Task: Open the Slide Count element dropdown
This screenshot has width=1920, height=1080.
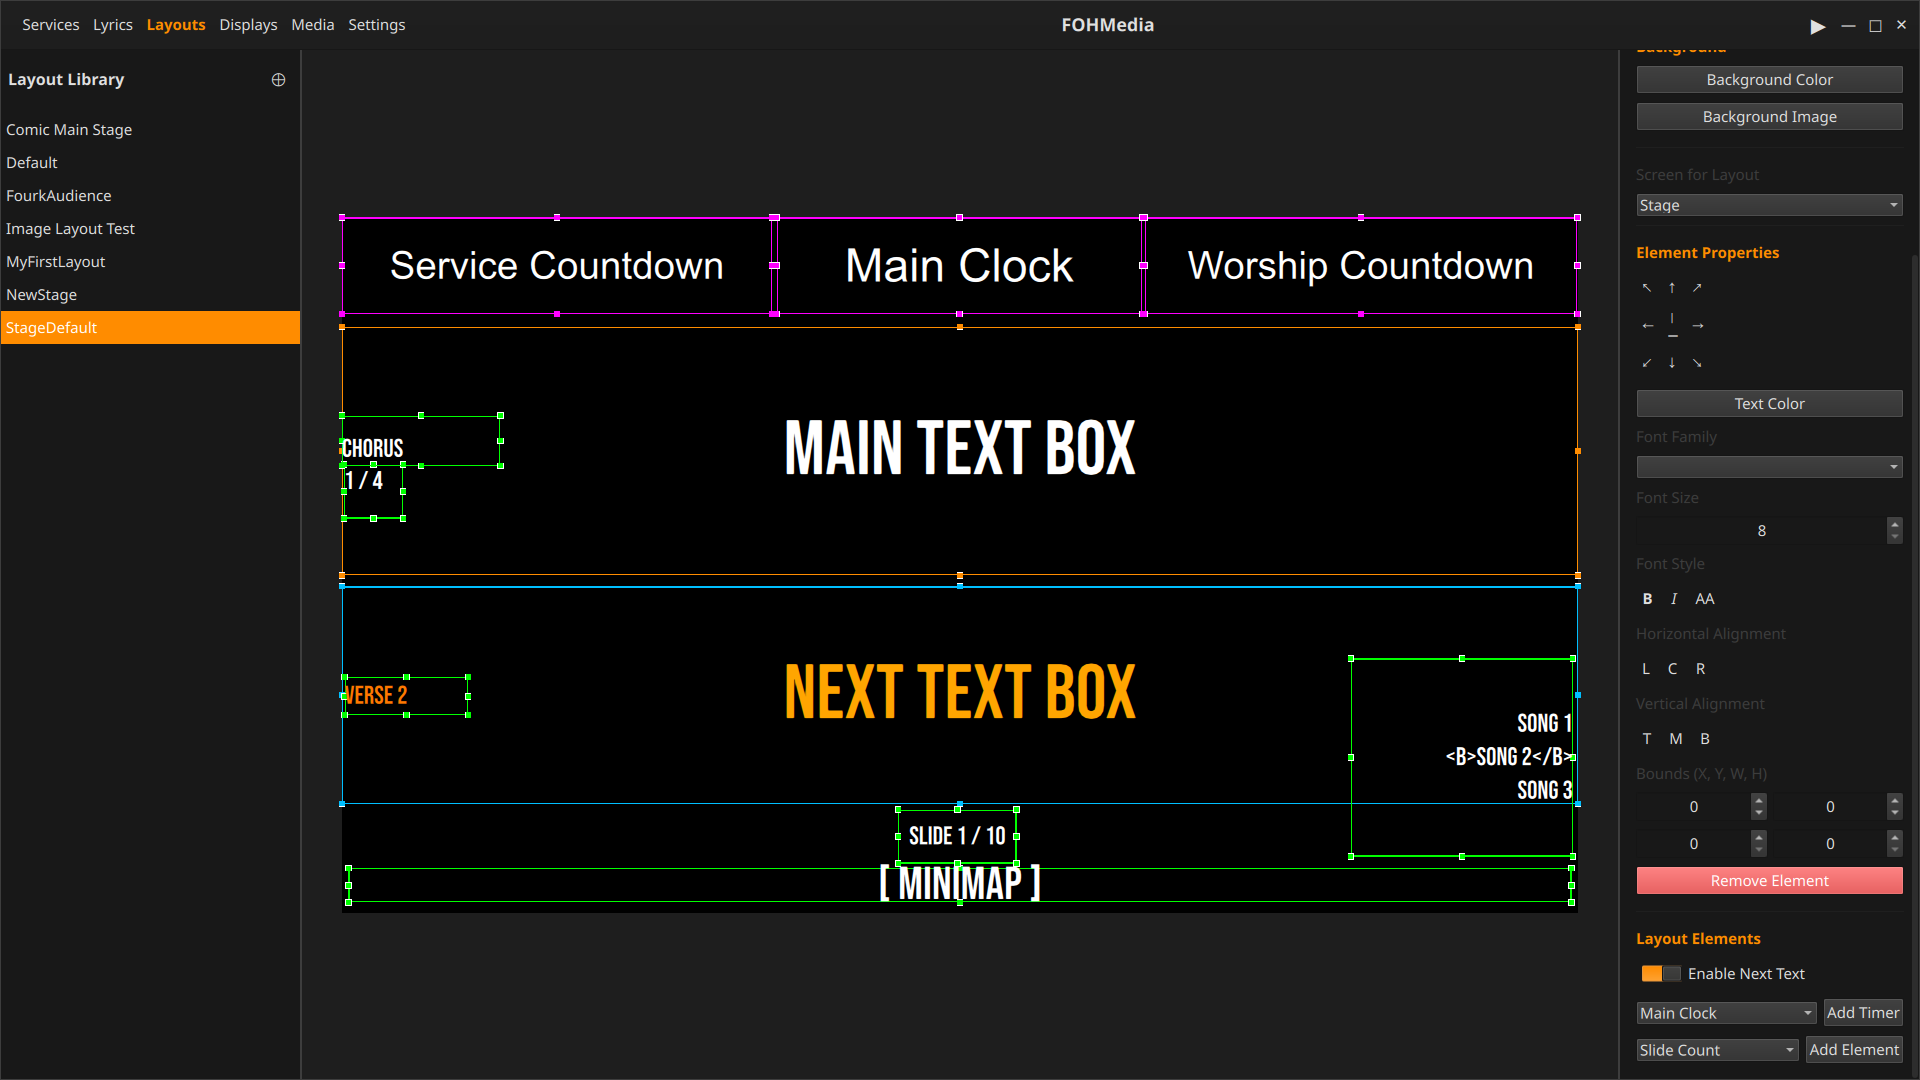Action: (1717, 1051)
